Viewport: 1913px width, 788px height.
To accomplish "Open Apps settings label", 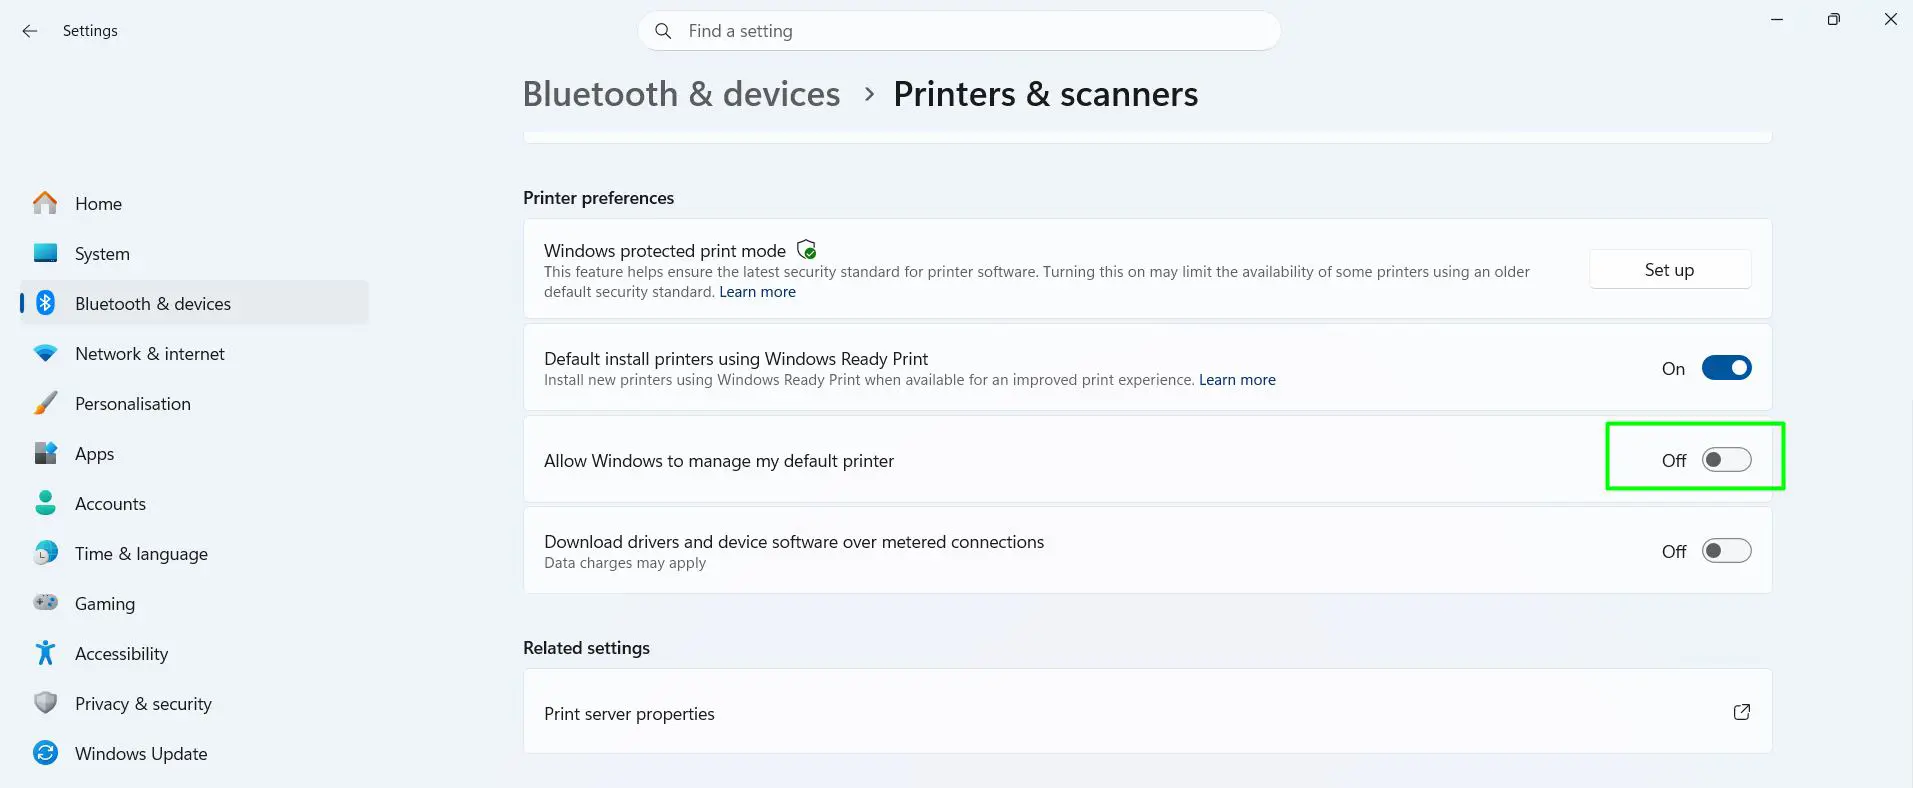I will point(94,454).
